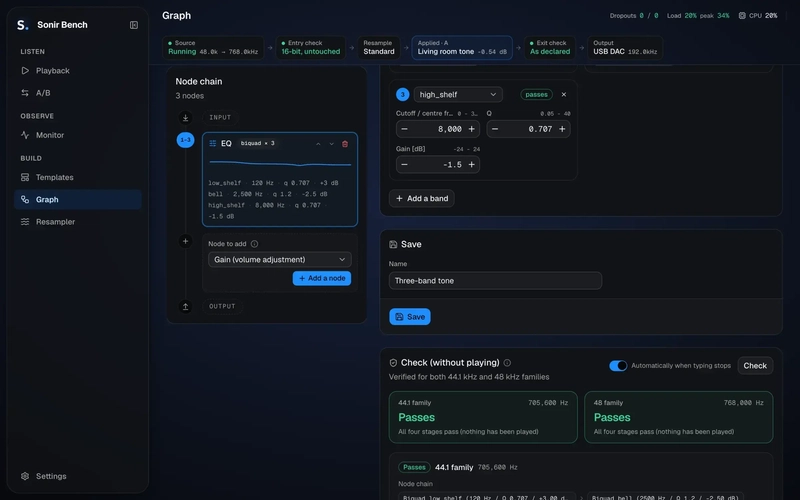Remove band 3 with X icon
The image size is (800, 500).
[564, 94]
